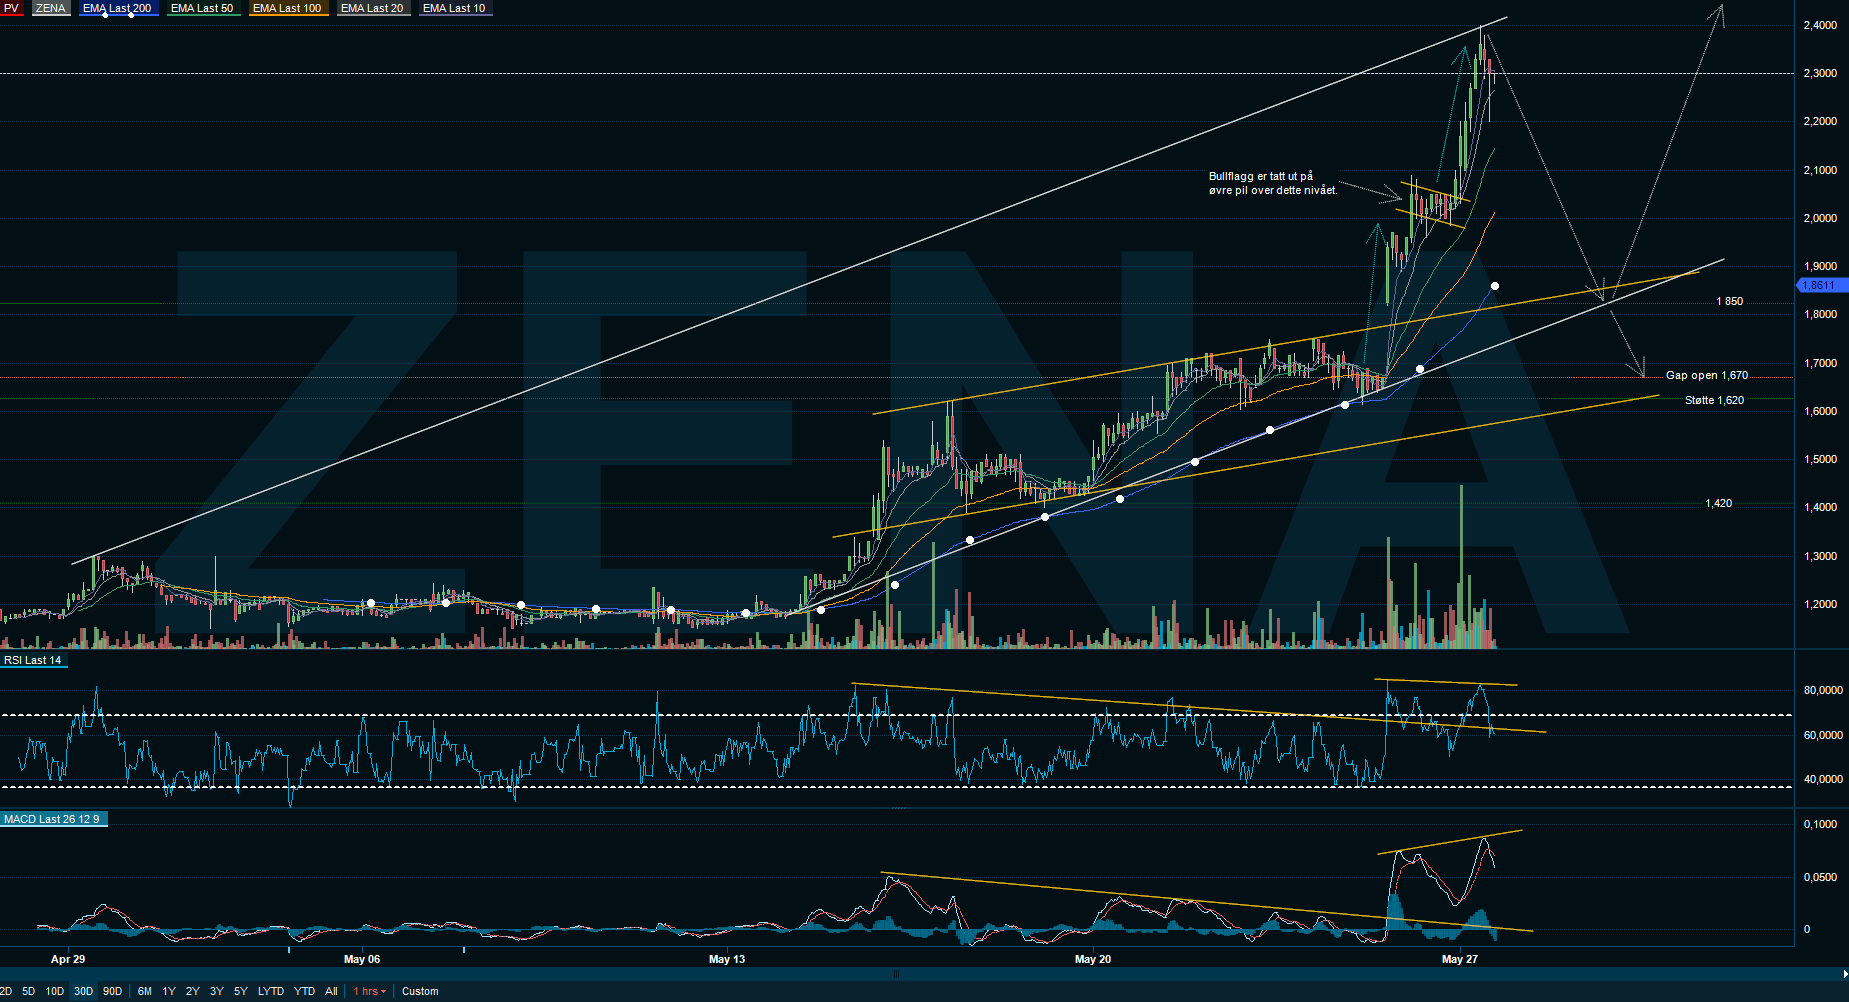Choose the 6M time range

coord(145,991)
